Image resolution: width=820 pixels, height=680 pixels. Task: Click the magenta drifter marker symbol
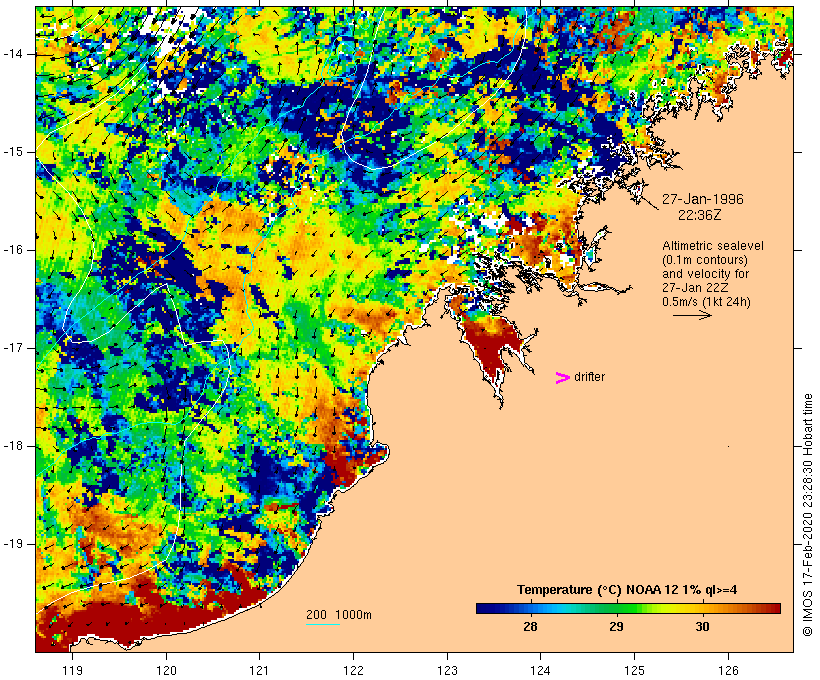(562, 378)
